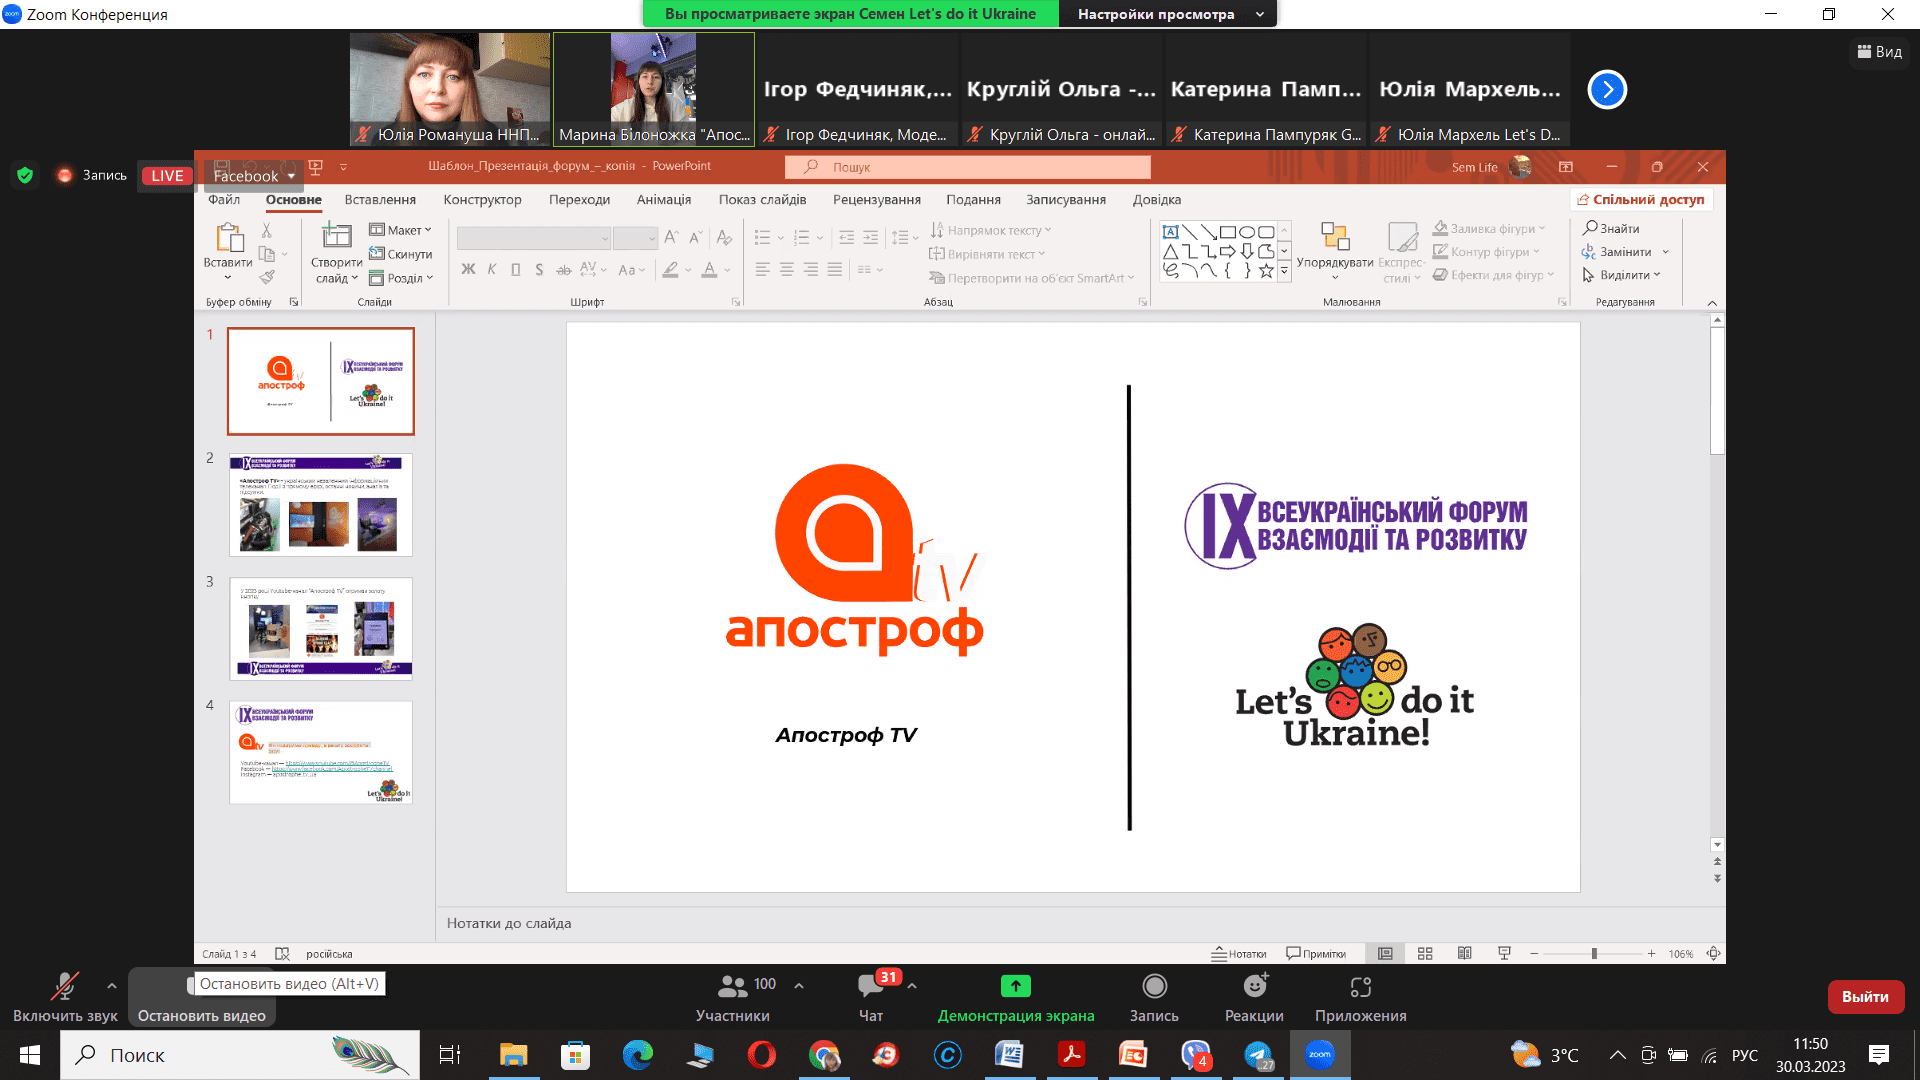Image resolution: width=1920 pixels, height=1080 pixels.
Task: Click the Create slide (Створити слайд) icon
Action: point(336,236)
